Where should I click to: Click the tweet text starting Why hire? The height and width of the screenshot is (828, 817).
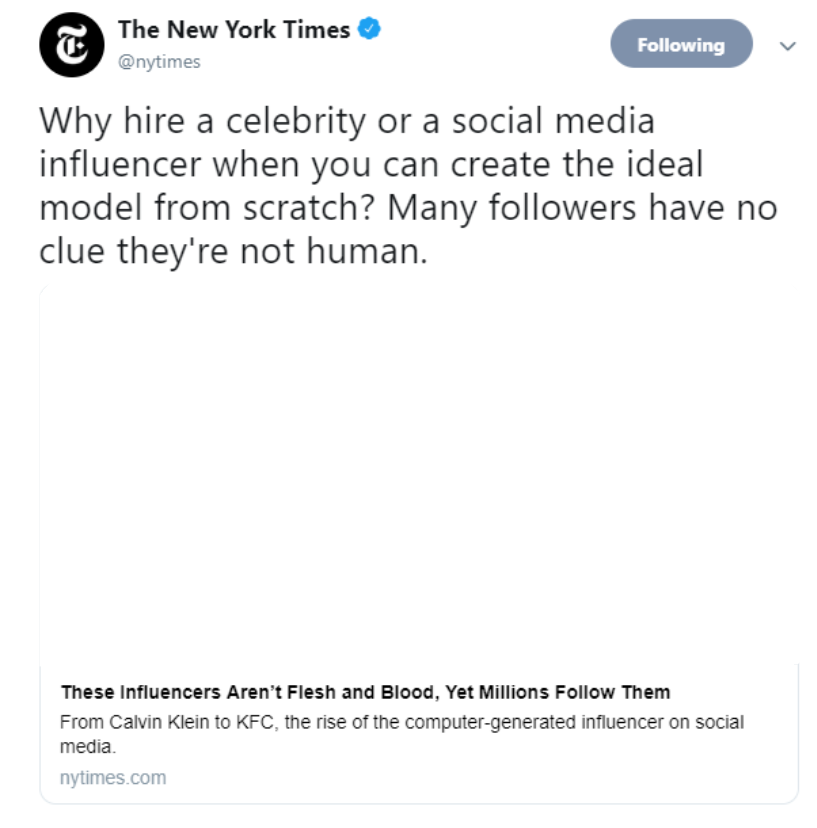(408, 185)
